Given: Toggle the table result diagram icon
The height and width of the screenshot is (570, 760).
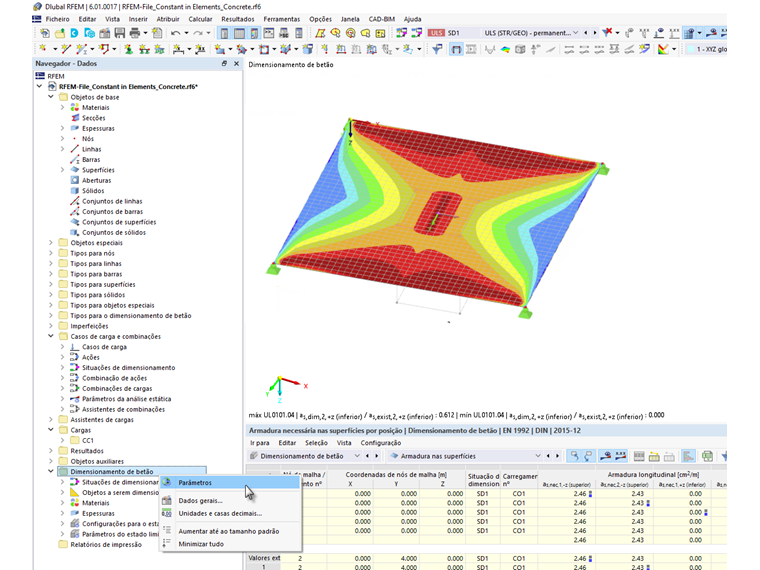Looking at the screenshot, I should 688,456.
